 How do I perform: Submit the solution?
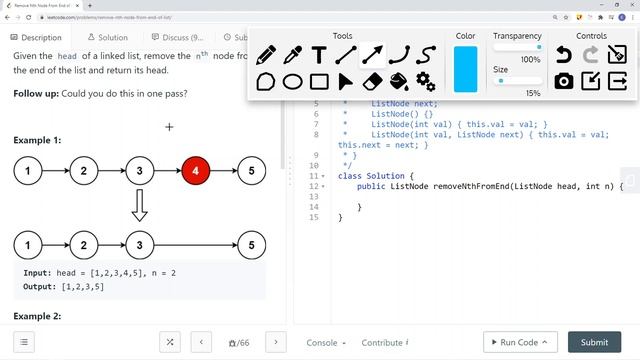click(x=595, y=342)
